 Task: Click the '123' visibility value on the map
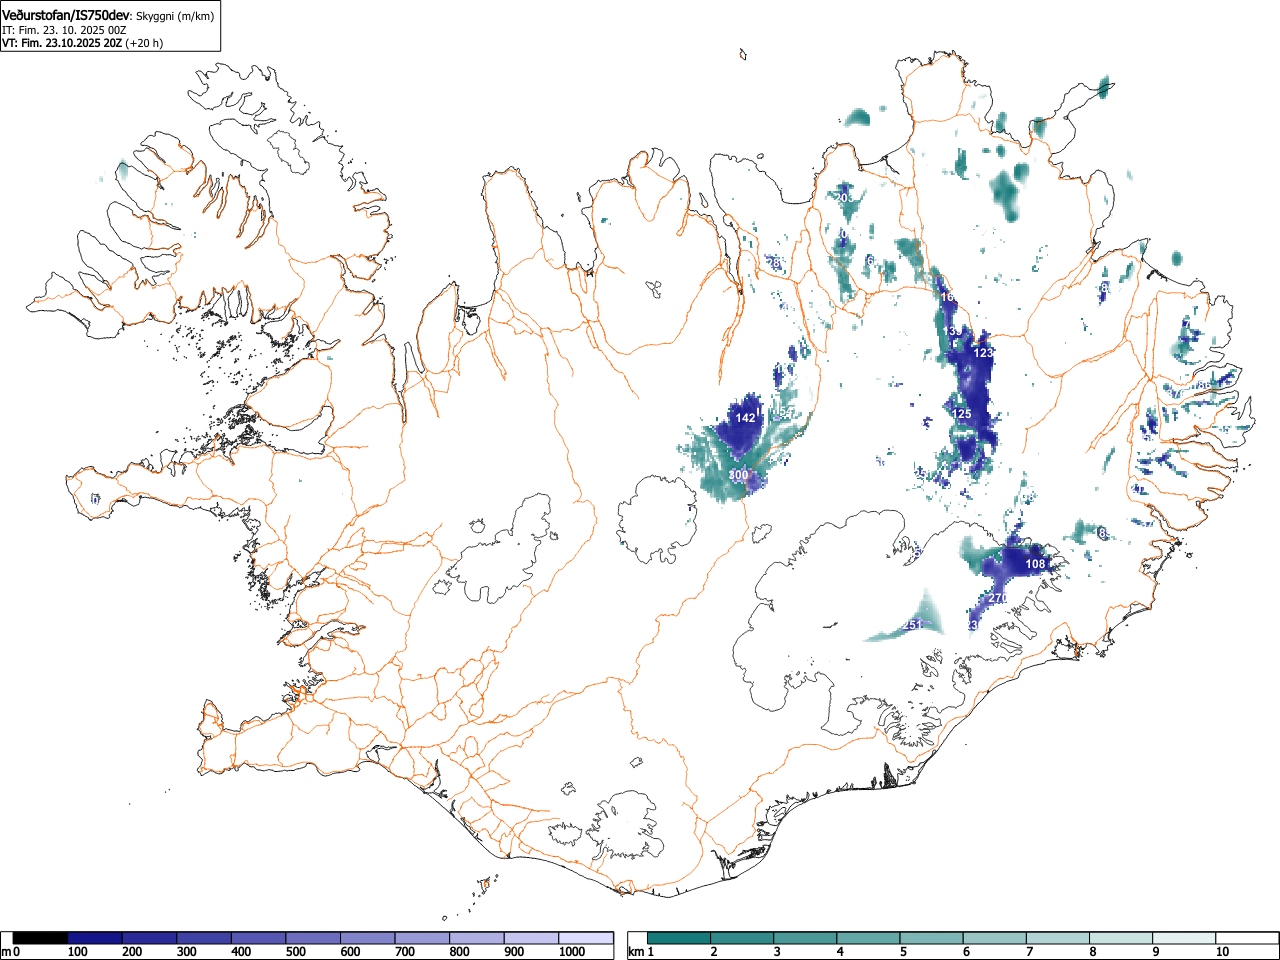point(984,353)
